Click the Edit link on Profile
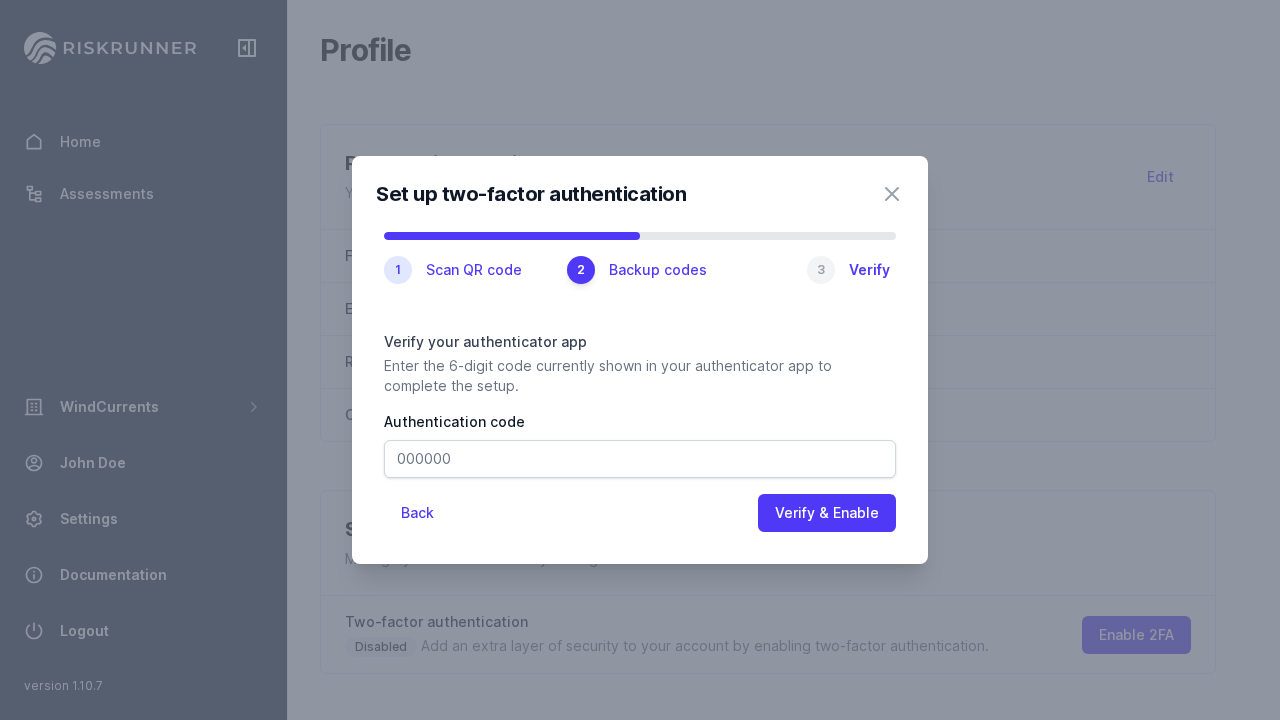The image size is (1280, 720). point(1160,177)
